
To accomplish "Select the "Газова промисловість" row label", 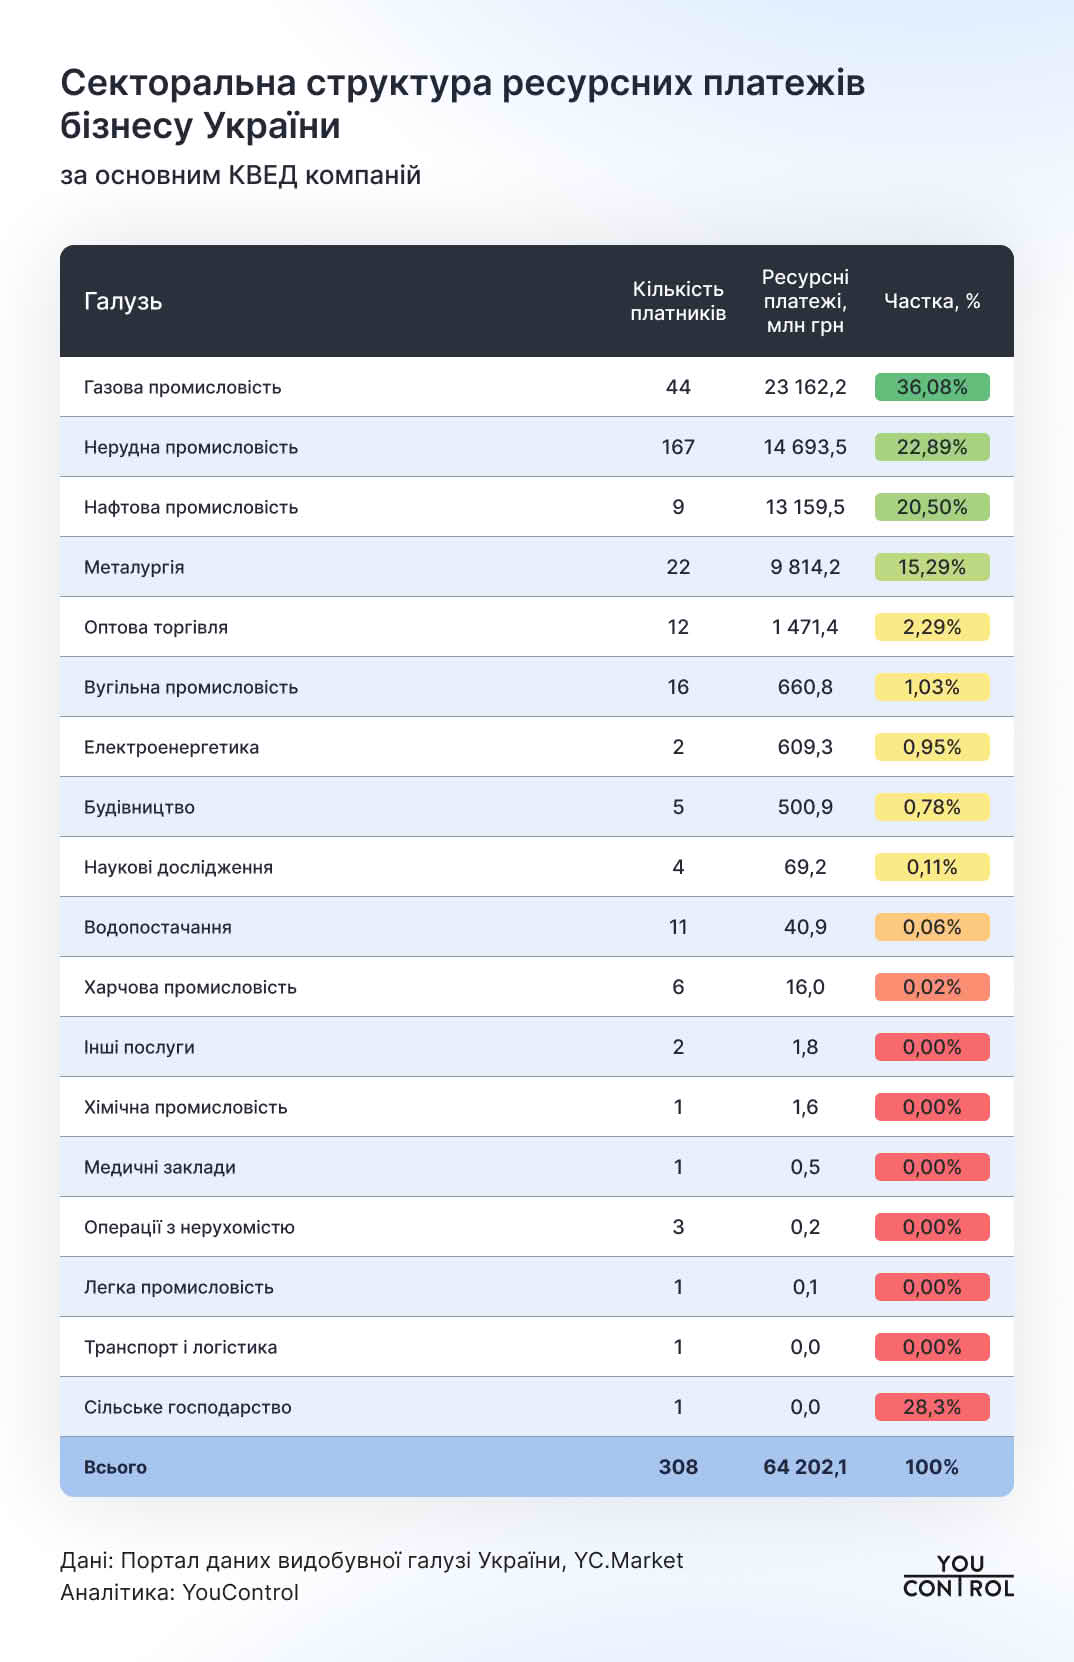I will point(183,387).
